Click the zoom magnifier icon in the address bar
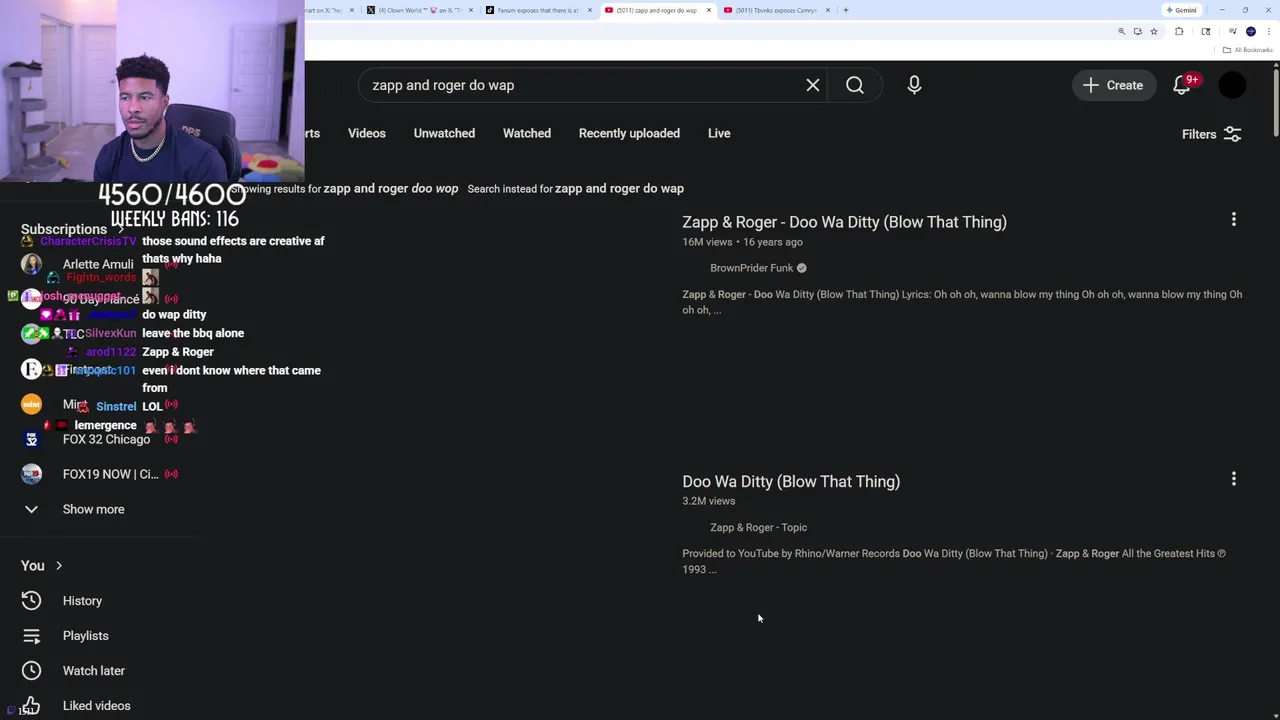This screenshot has height=720, width=1280. [x=1121, y=32]
